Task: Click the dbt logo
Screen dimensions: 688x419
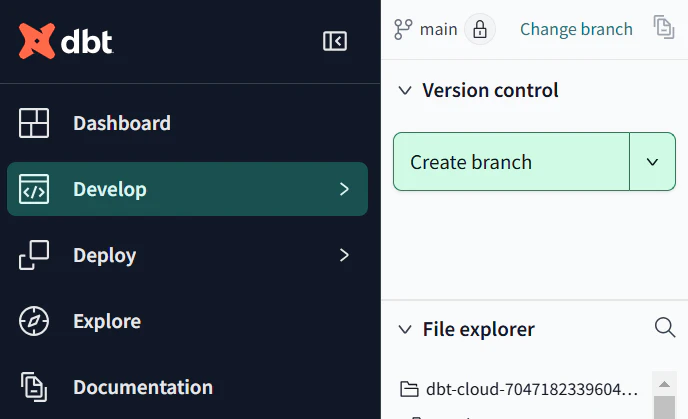Action: (65, 41)
